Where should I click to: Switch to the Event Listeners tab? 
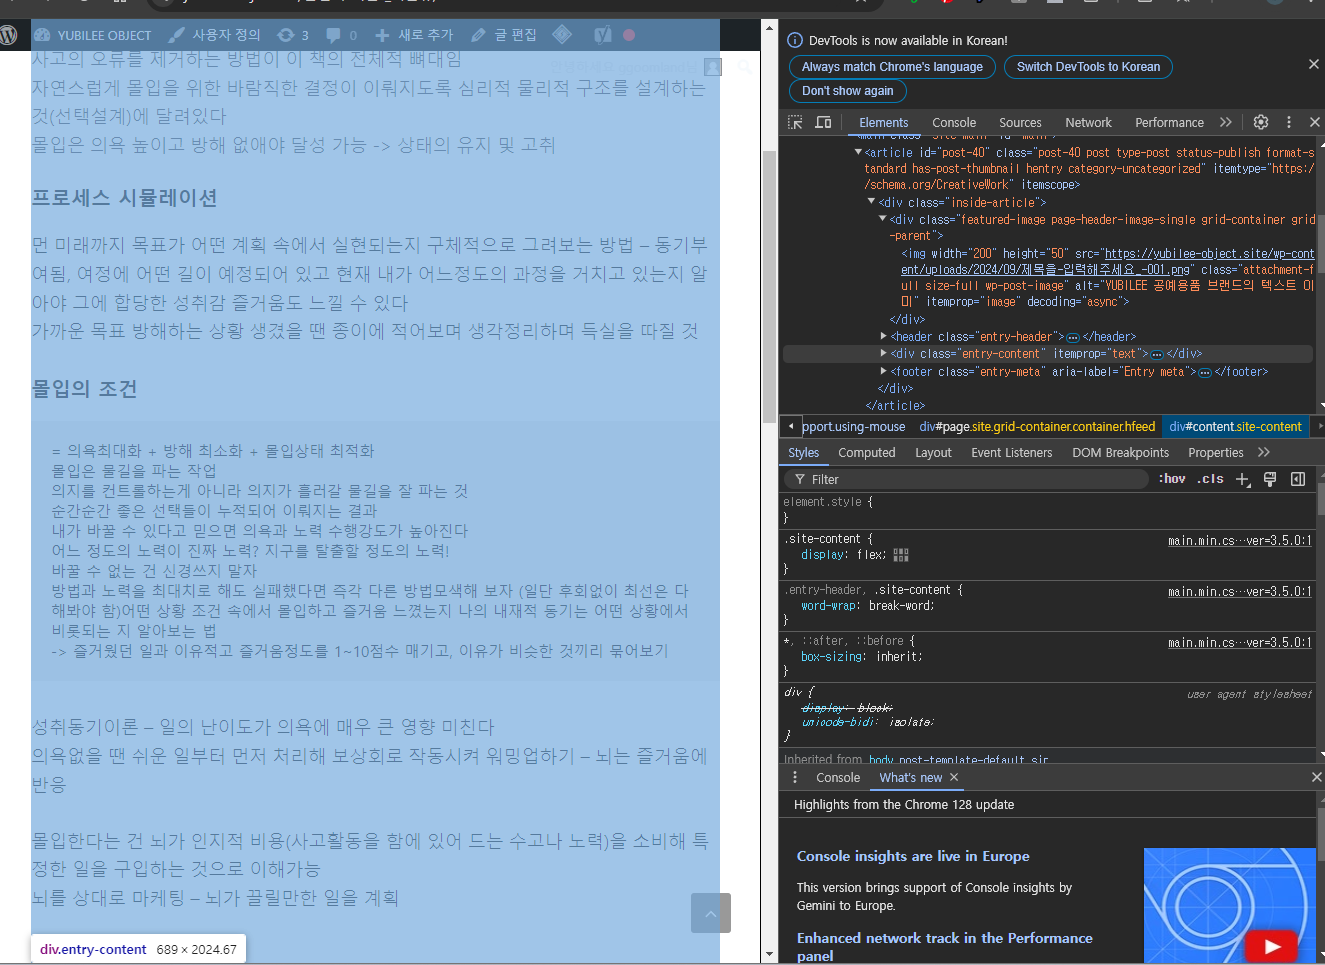(1011, 452)
